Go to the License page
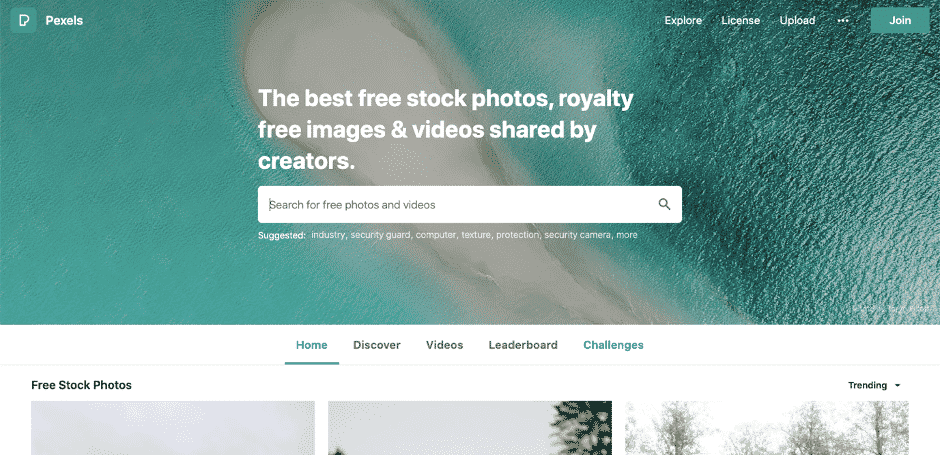The width and height of the screenshot is (941, 456). pos(741,20)
